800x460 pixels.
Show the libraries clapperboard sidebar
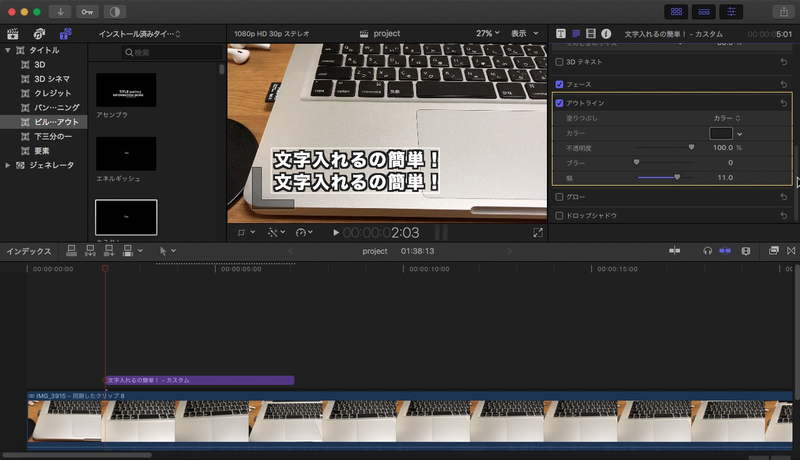(x=13, y=34)
